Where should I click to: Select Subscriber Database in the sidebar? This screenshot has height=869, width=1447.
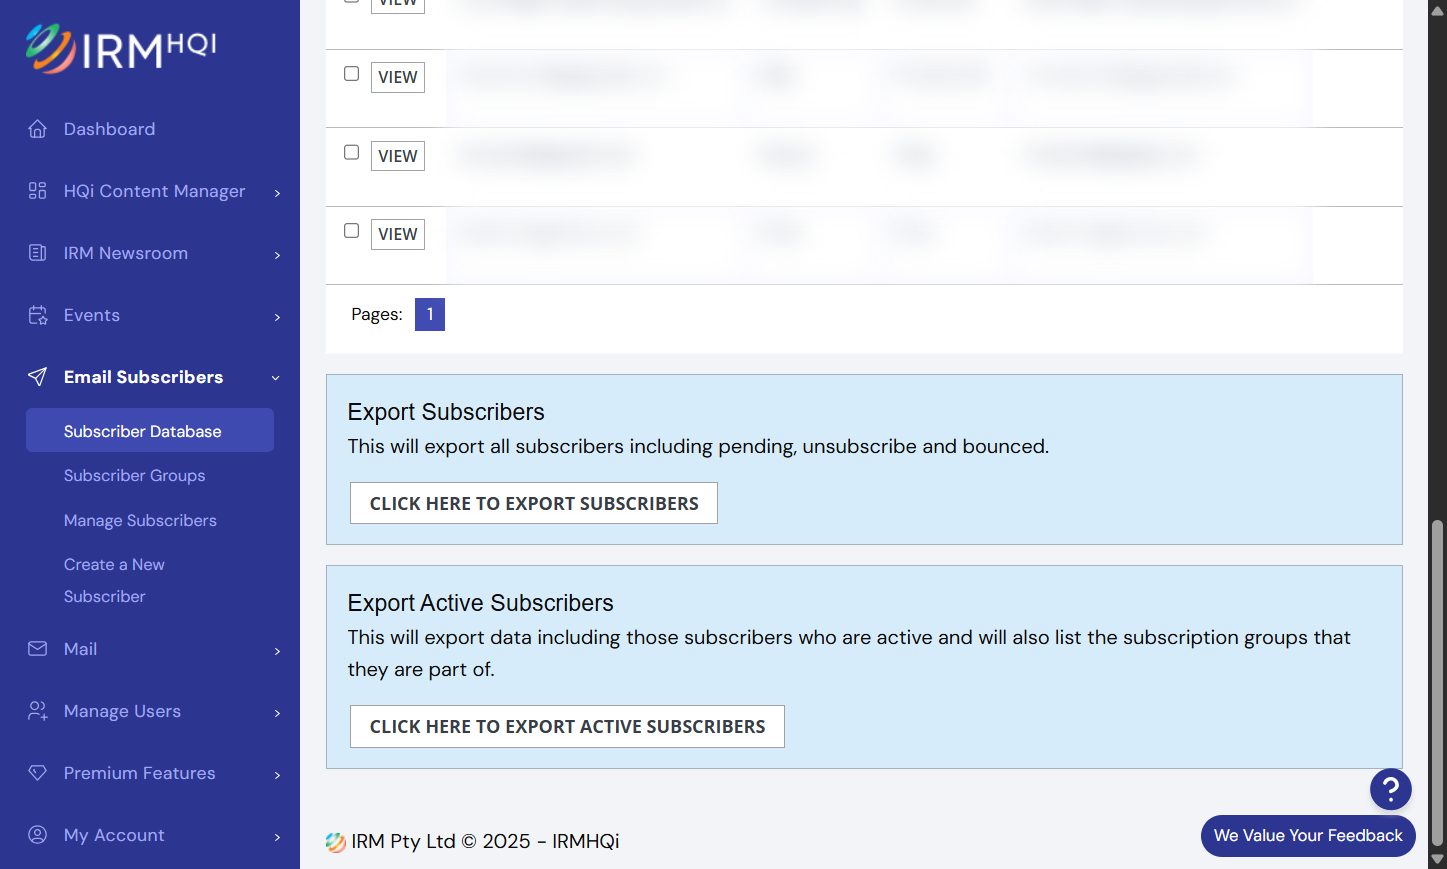150,430
